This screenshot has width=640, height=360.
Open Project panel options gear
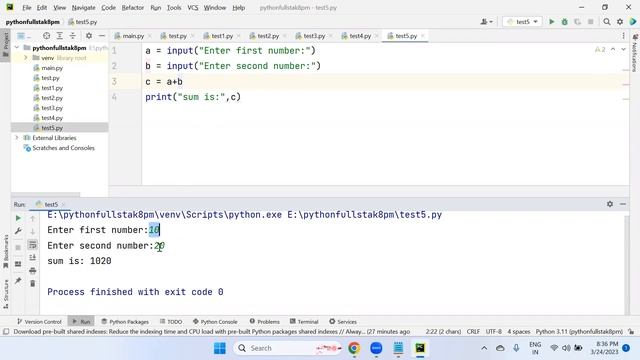tap(89, 36)
